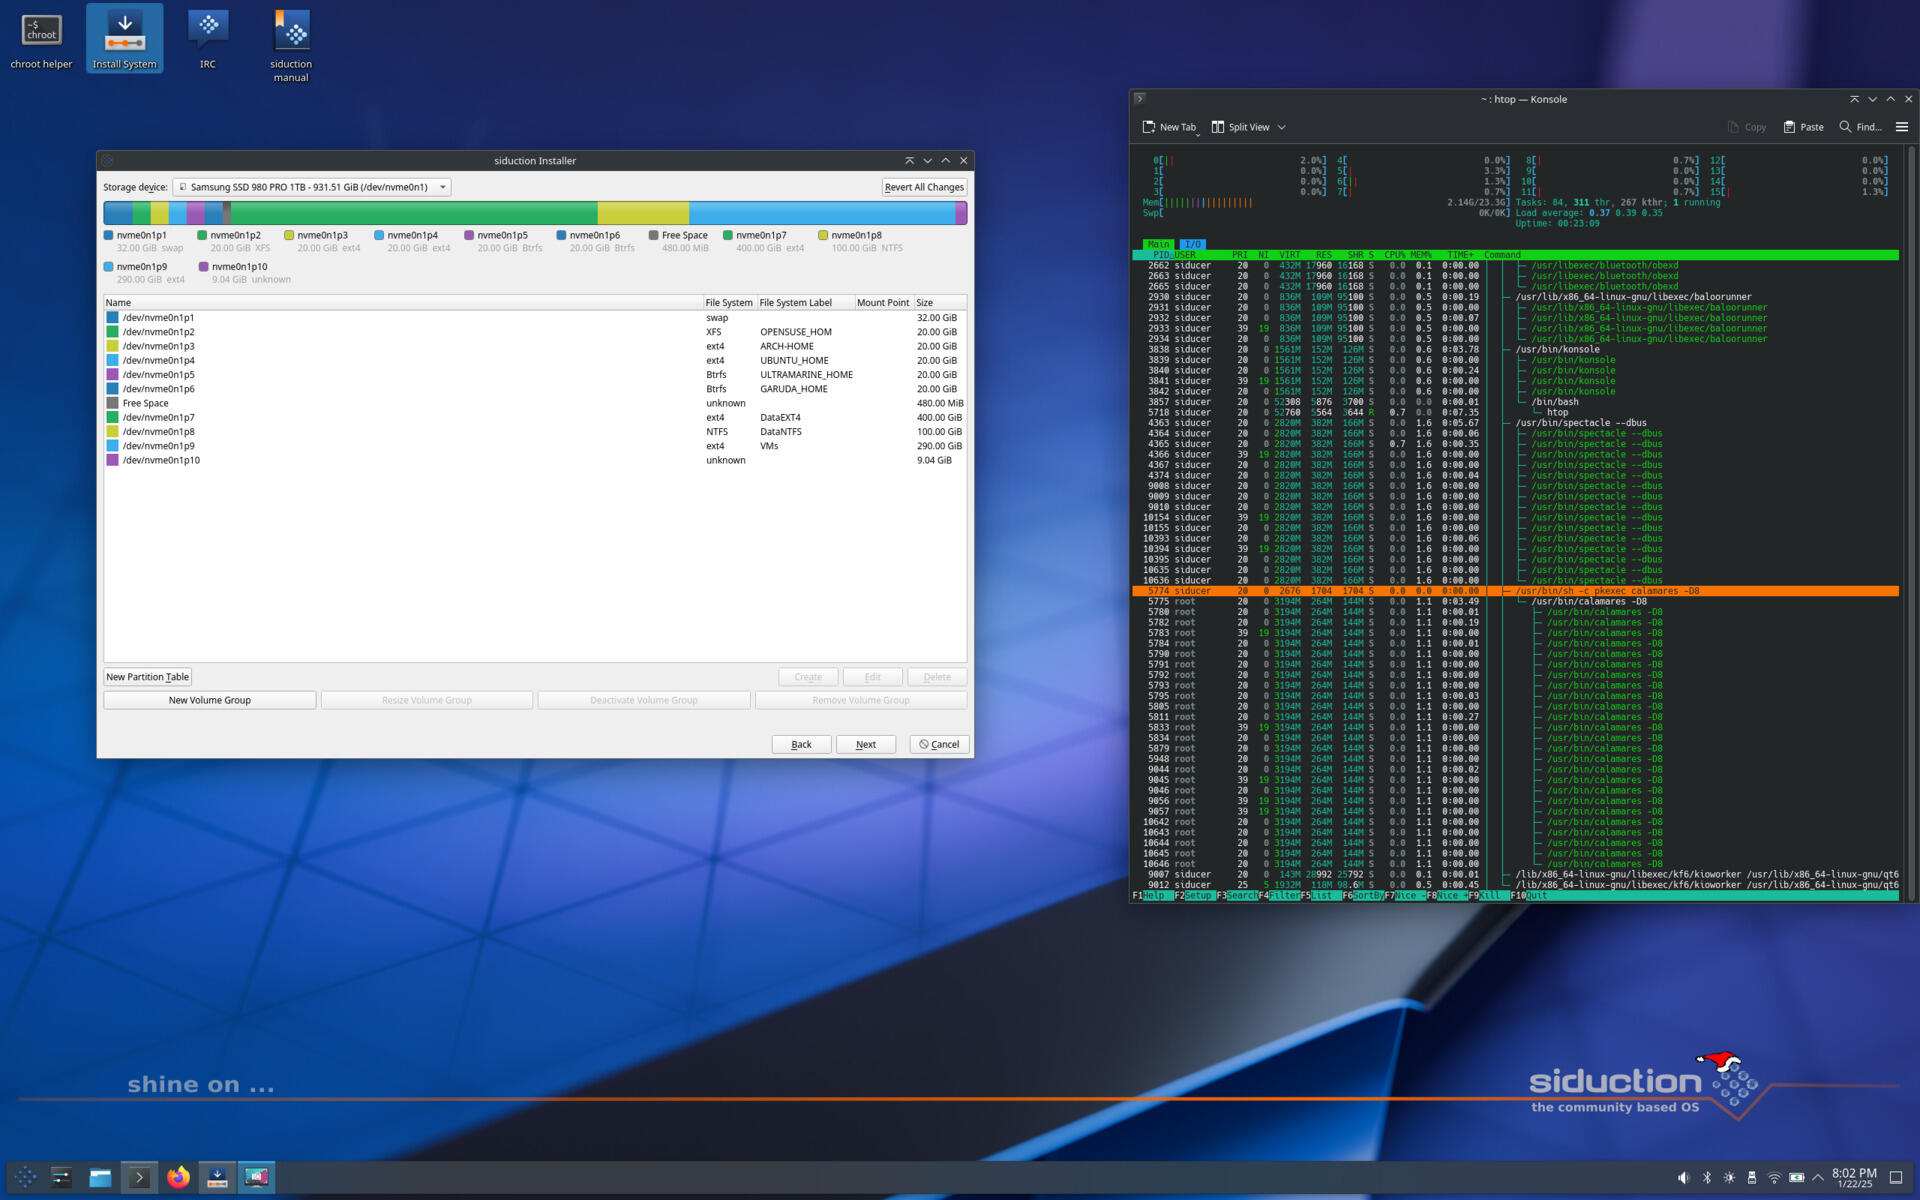
Task: Switch to htop's I/O tab
Action: coord(1193,244)
